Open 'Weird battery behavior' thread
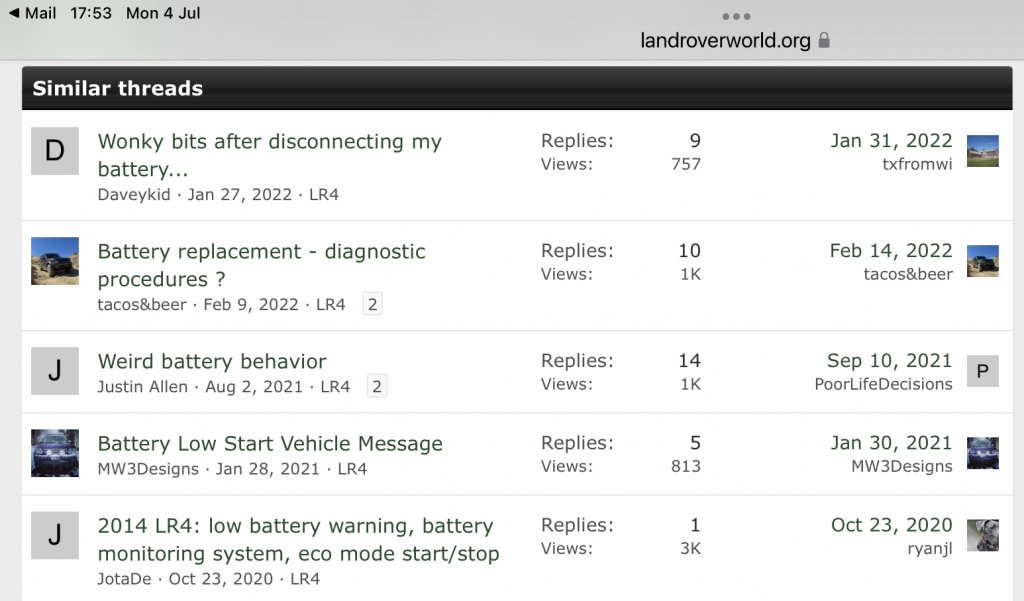Viewport: 1024px width, 601px height. click(x=212, y=361)
